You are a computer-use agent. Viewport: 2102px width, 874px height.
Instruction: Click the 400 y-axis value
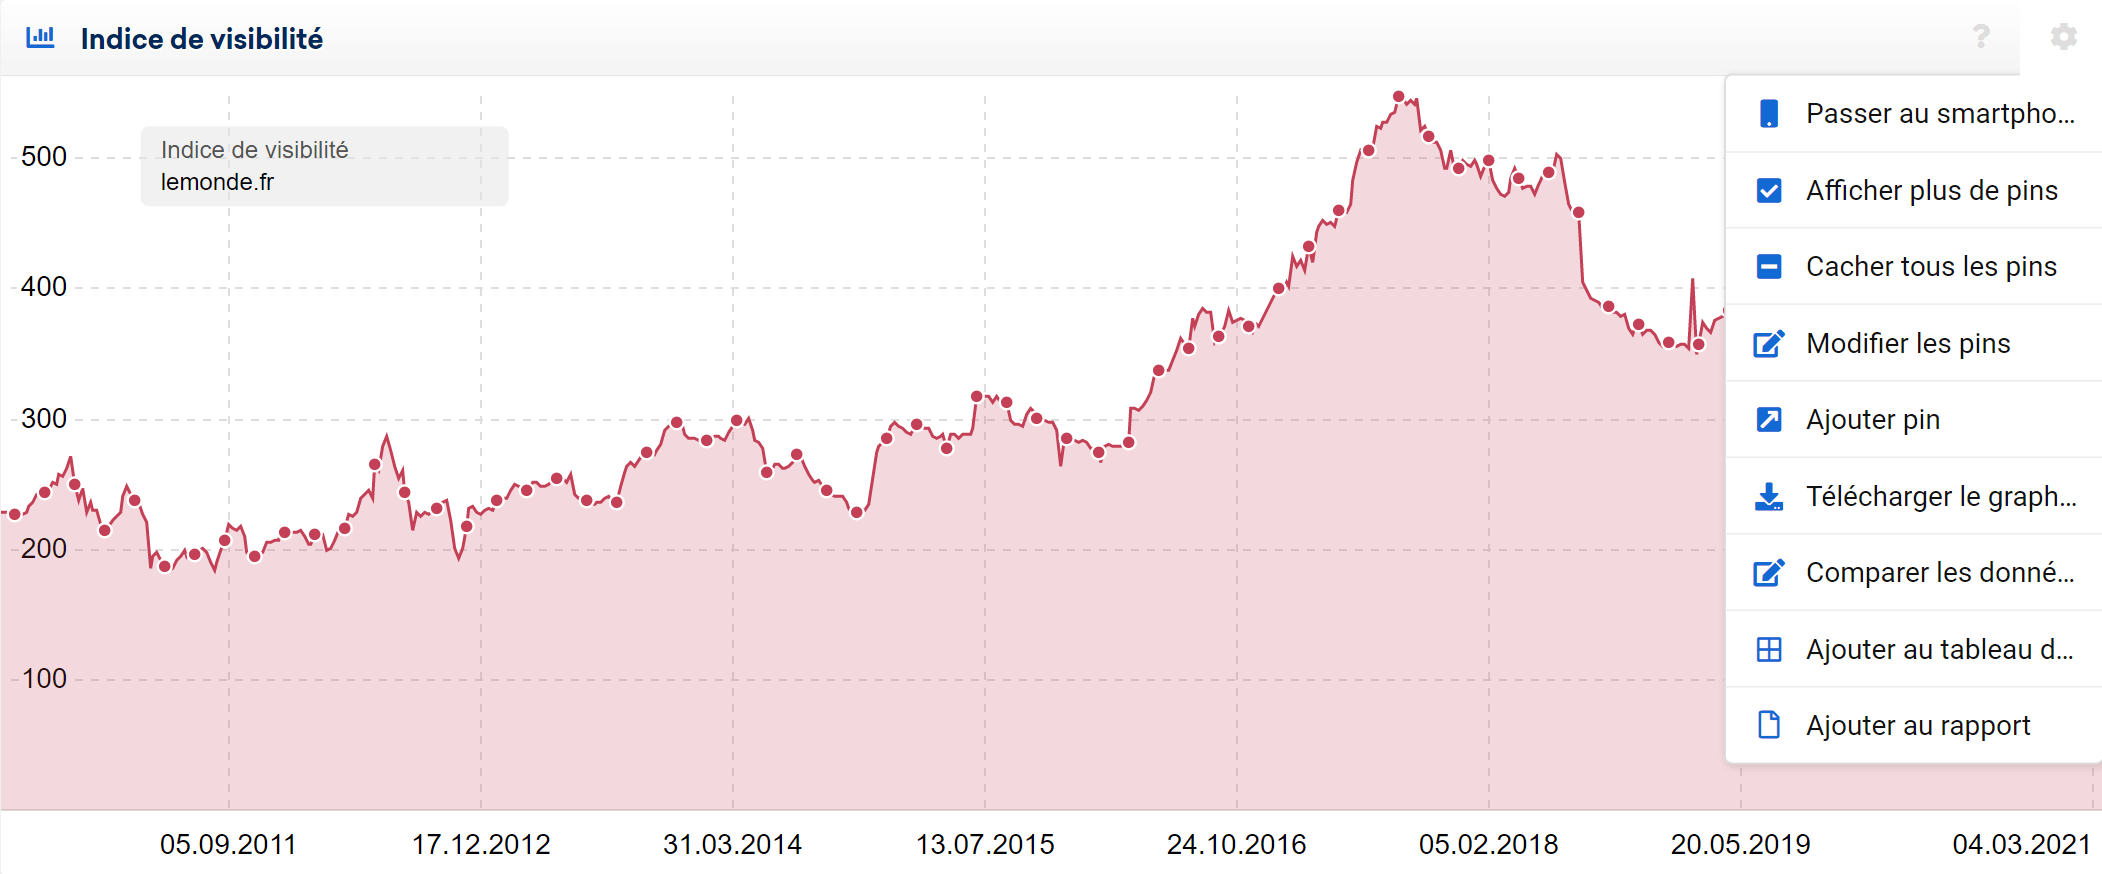coord(44,287)
